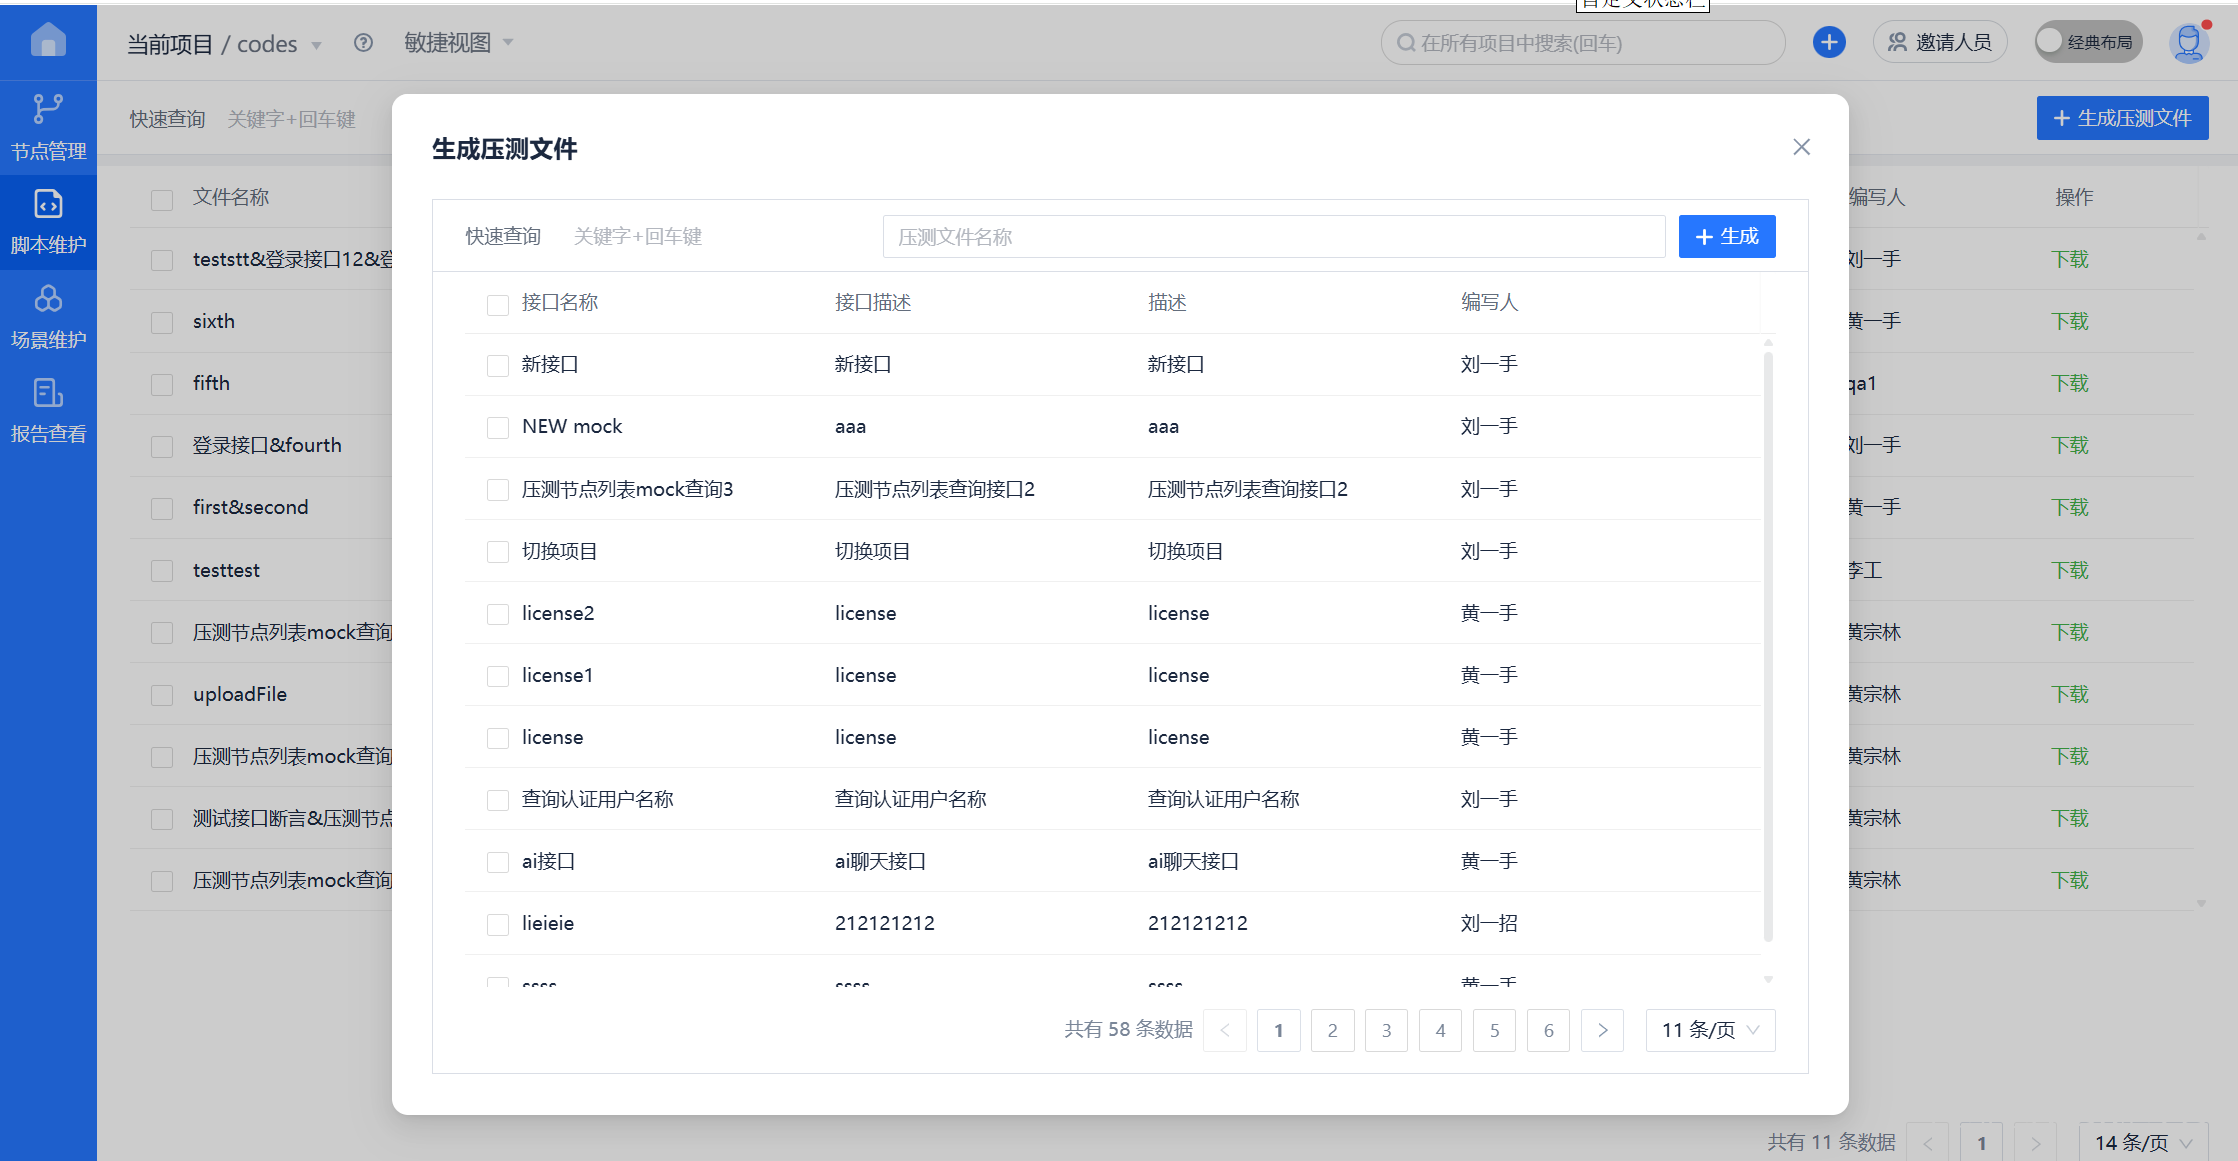Go to page 6 in dialog pagination
Viewport: 2238px width, 1161px height.
(1548, 1030)
